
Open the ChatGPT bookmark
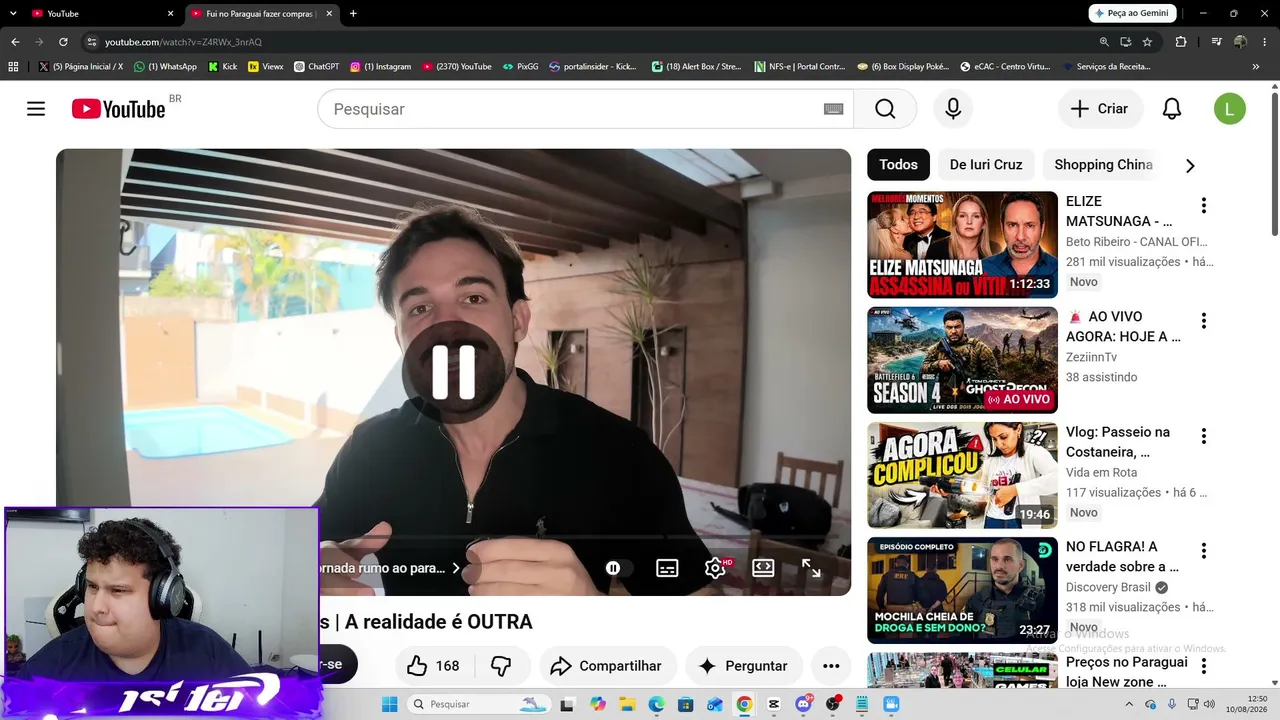coord(316,67)
